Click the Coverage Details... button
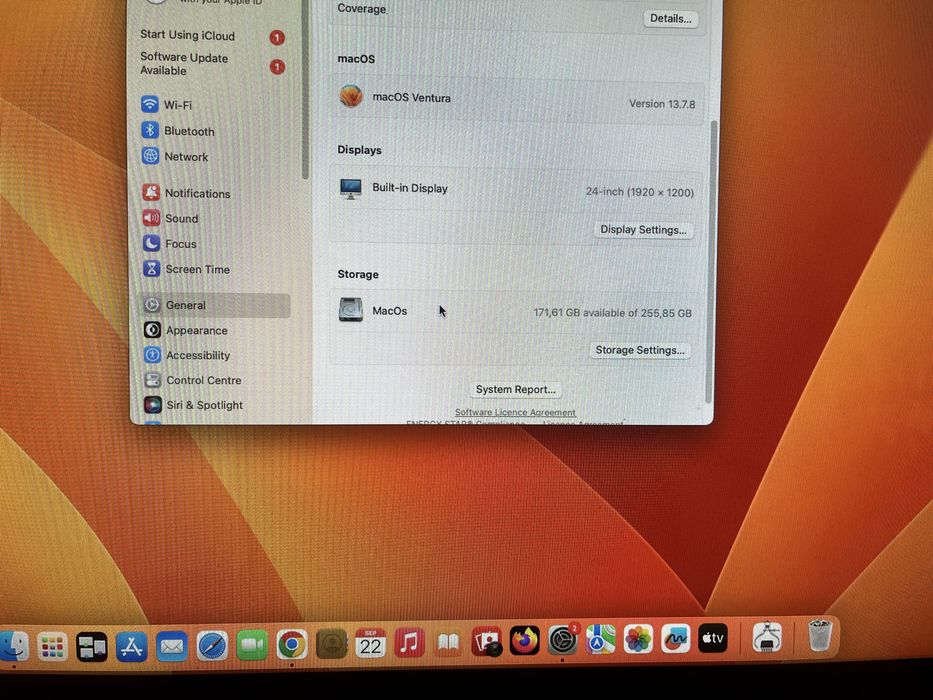This screenshot has height=700, width=933. coord(671,18)
